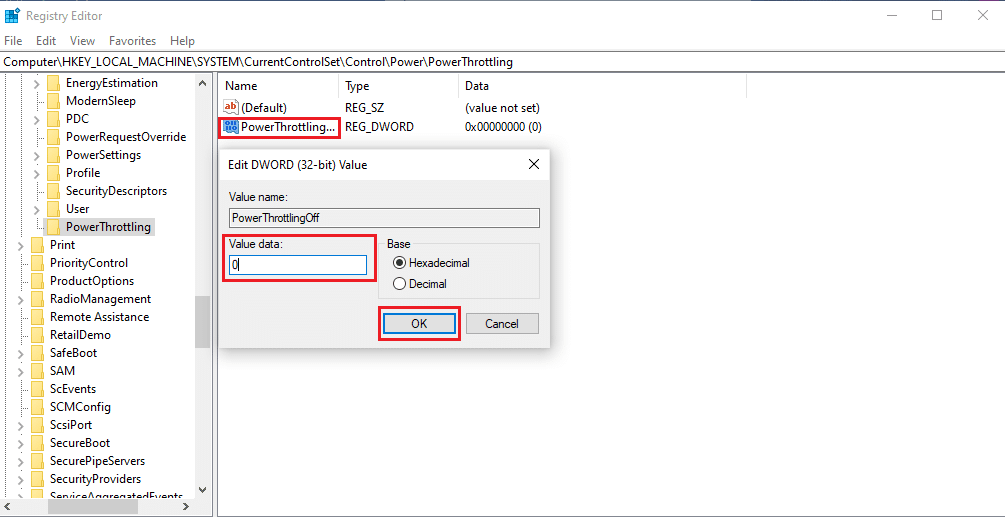Select the Print folder icon
Viewport: 1005px width, 517px height.
[x=38, y=245]
